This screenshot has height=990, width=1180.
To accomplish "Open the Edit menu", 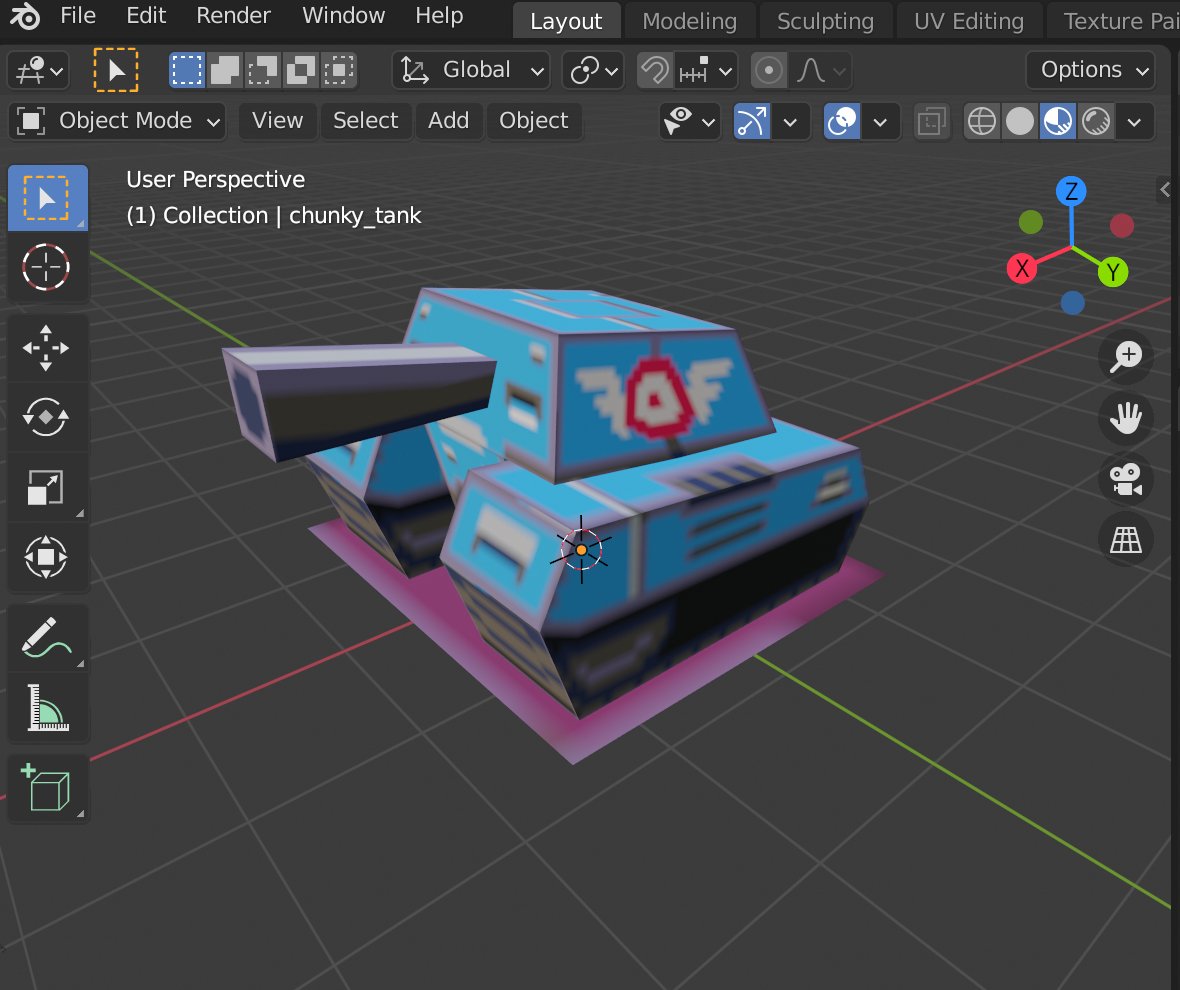I will (146, 16).
